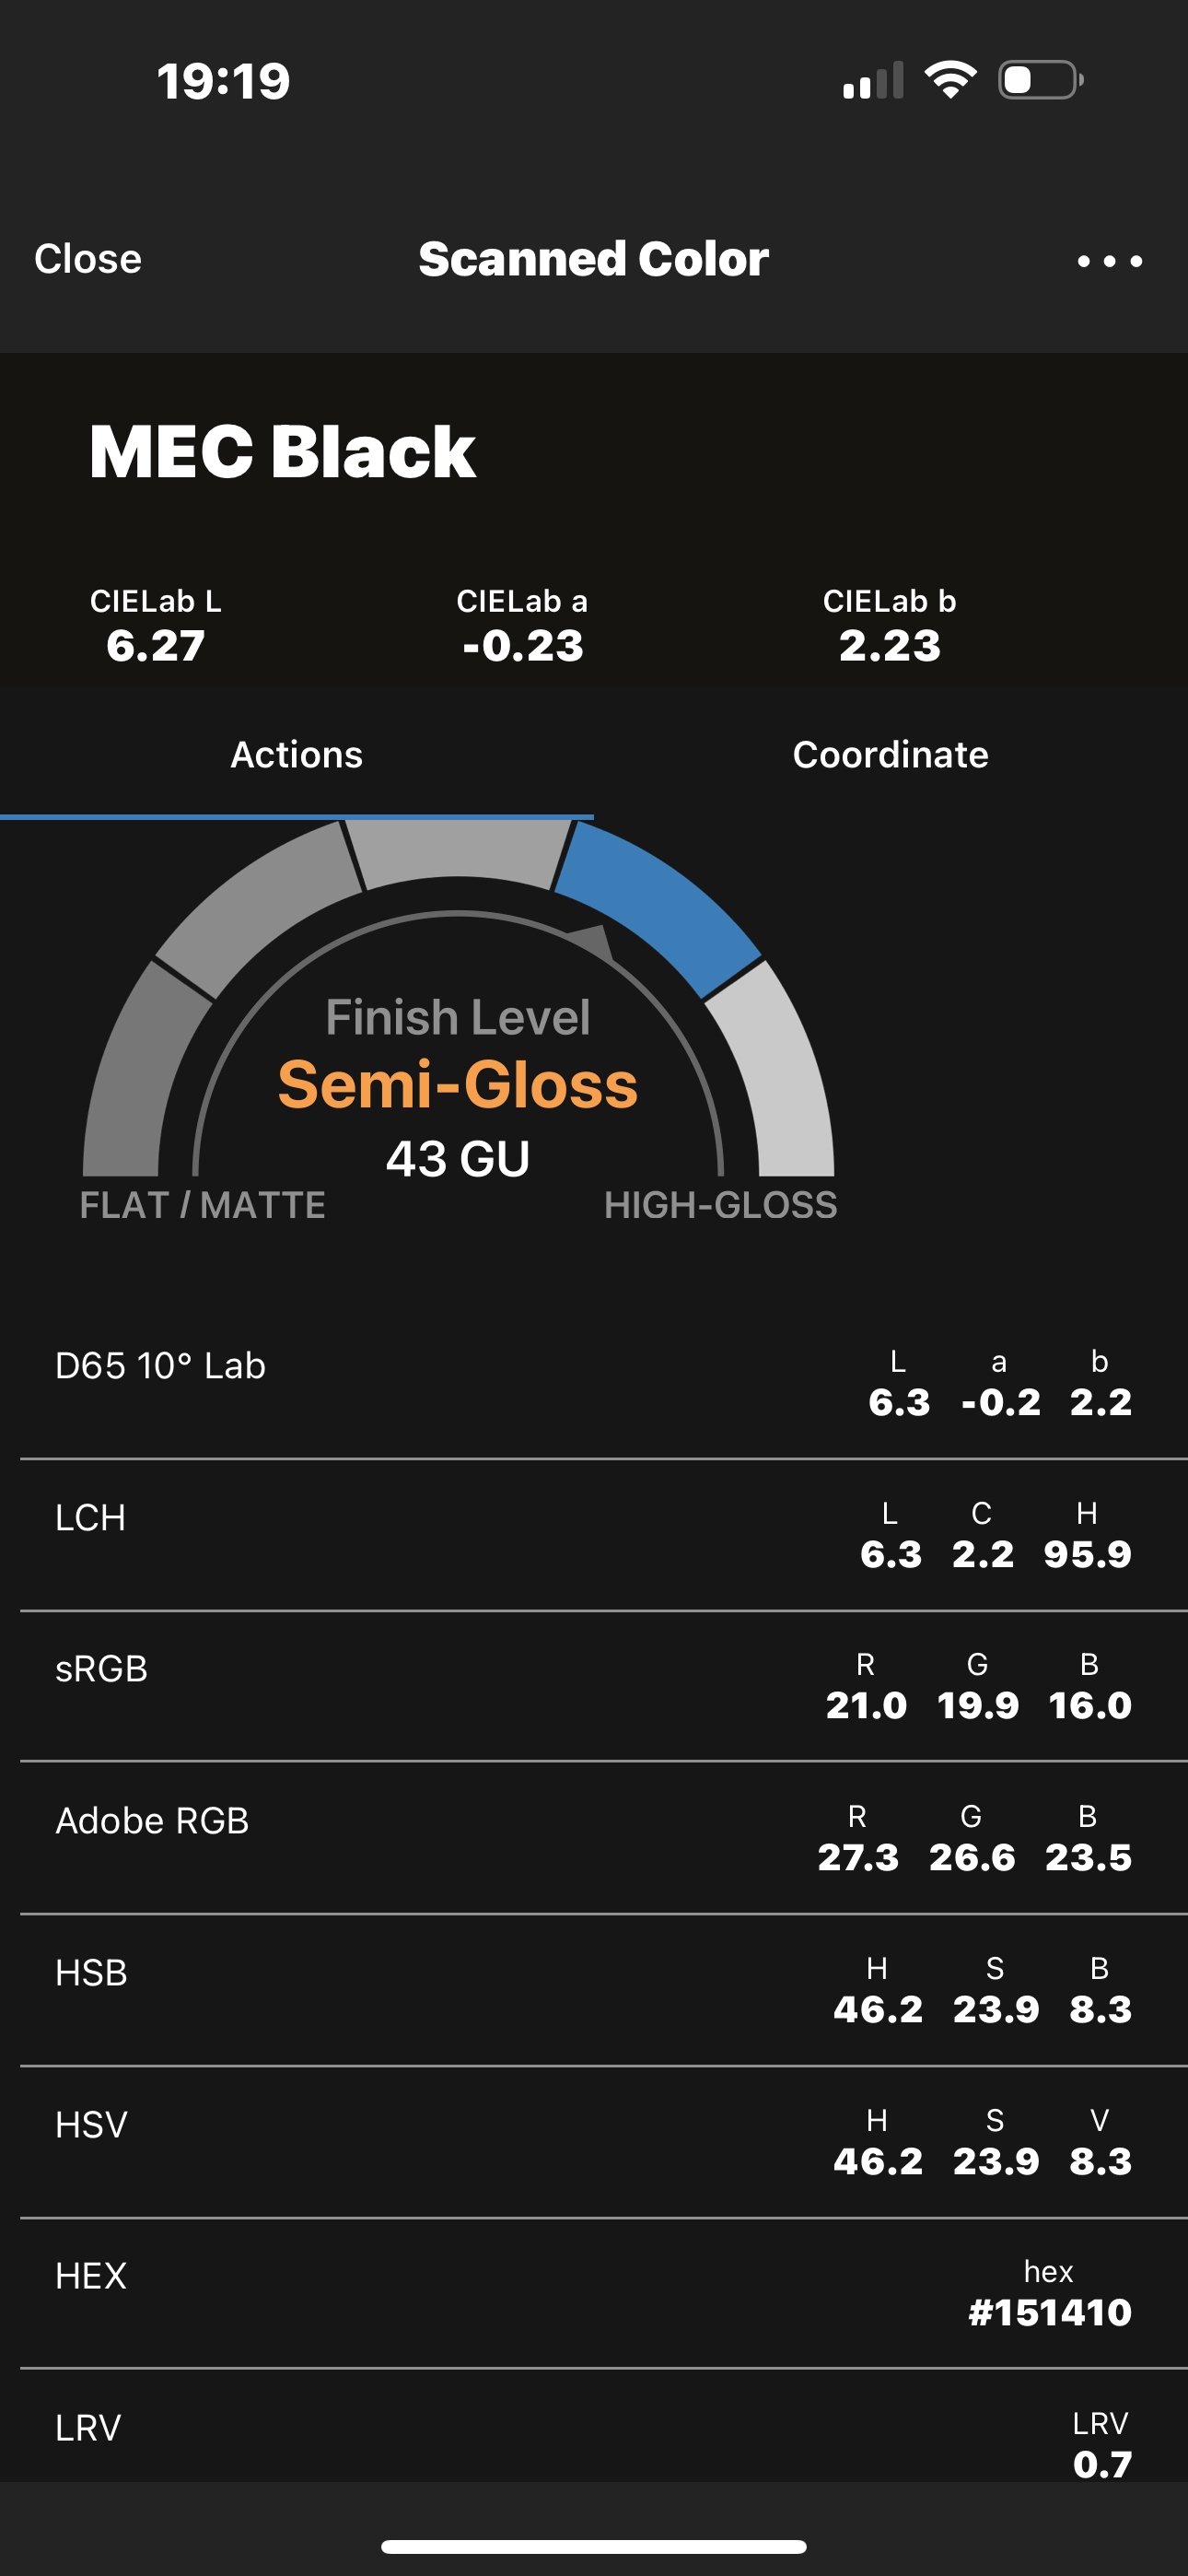Tap the Wi-Fi status icon

pyautogui.click(x=950, y=80)
